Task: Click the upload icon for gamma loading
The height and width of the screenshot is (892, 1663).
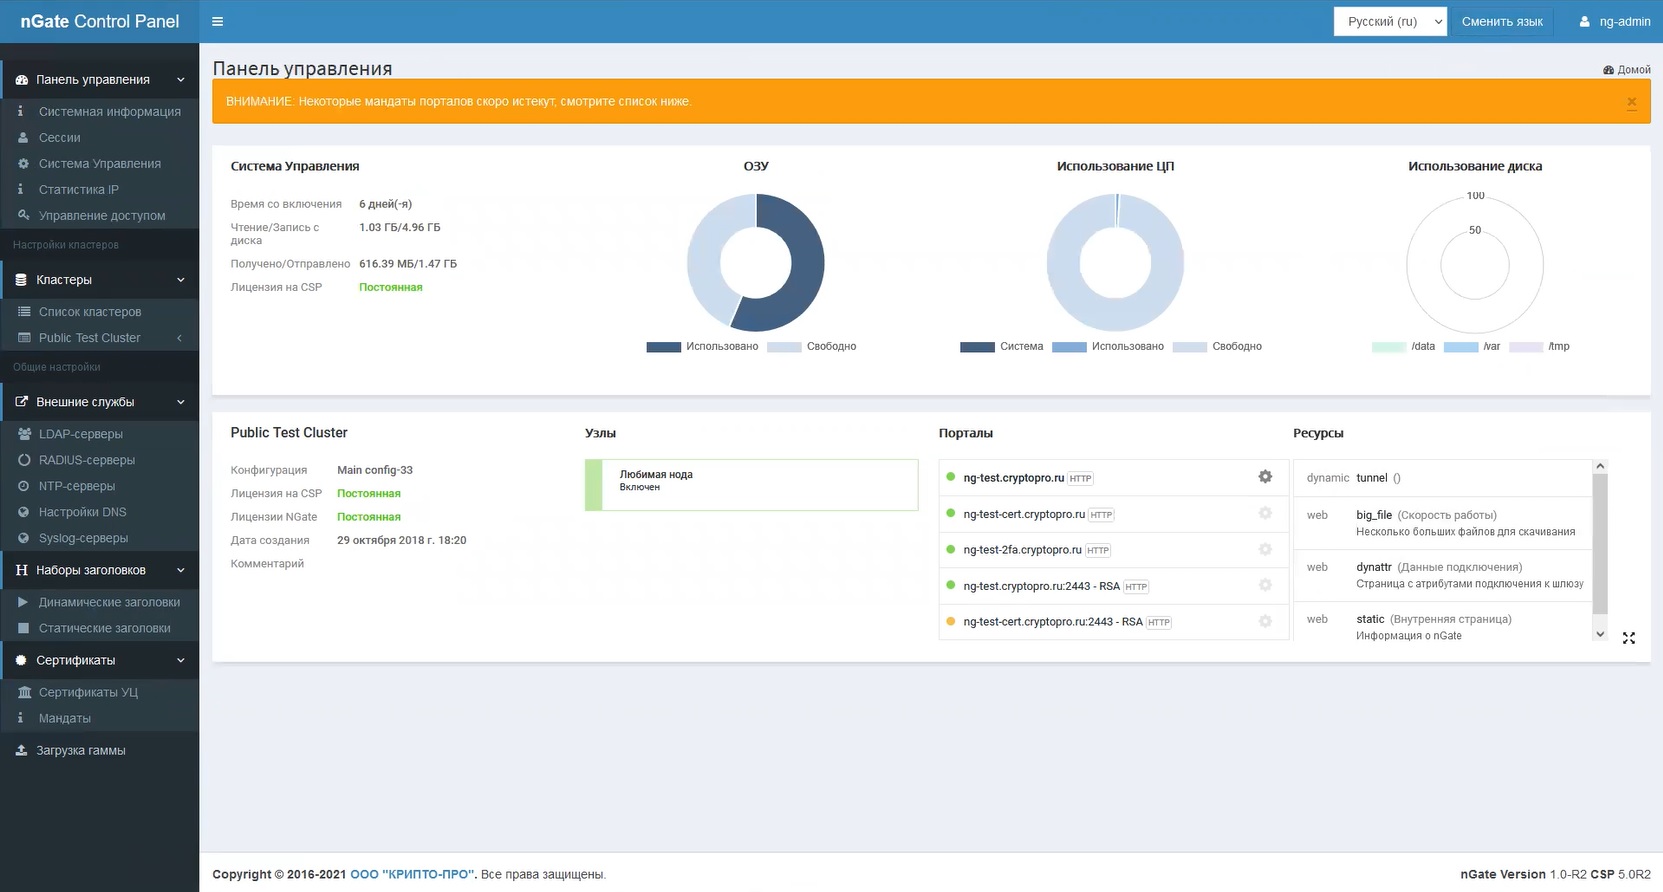Action: point(21,750)
